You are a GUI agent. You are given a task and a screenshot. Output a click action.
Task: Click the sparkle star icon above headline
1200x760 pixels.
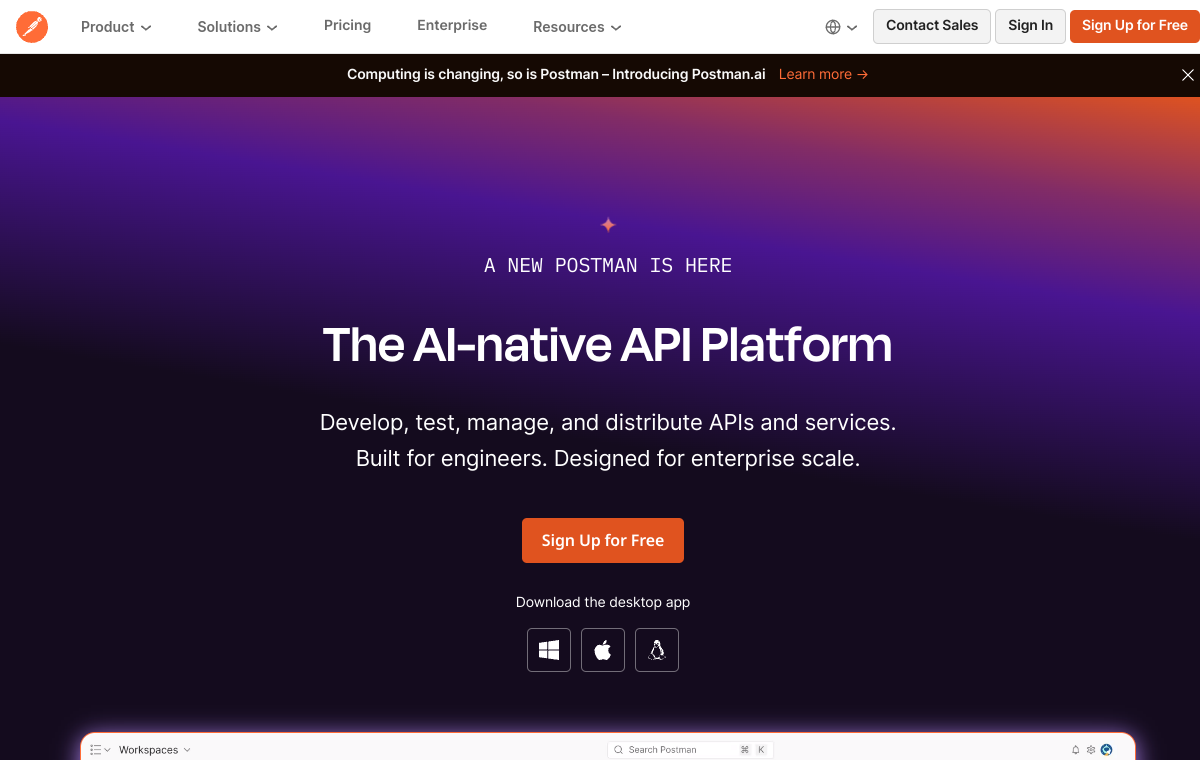pyautogui.click(x=608, y=225)
